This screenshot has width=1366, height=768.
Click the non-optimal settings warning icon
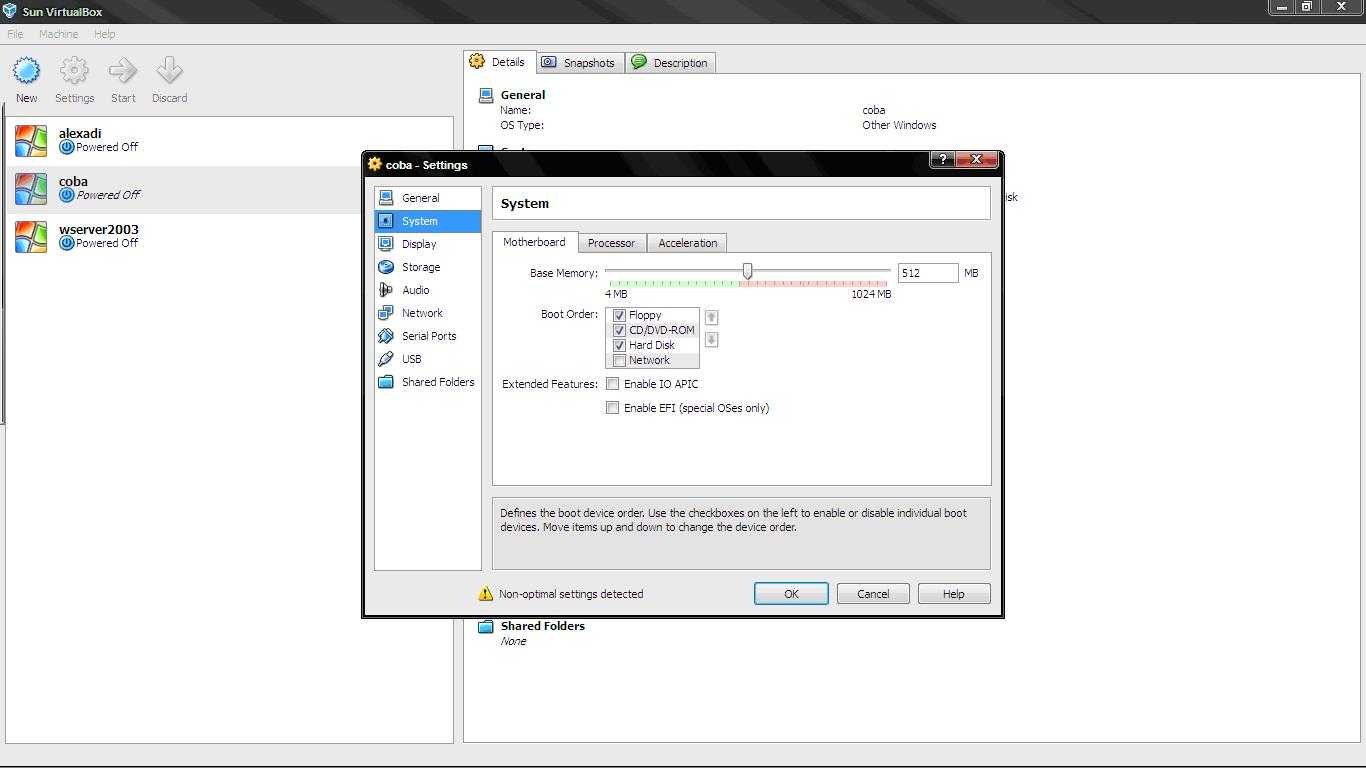(x=486, y=594)
